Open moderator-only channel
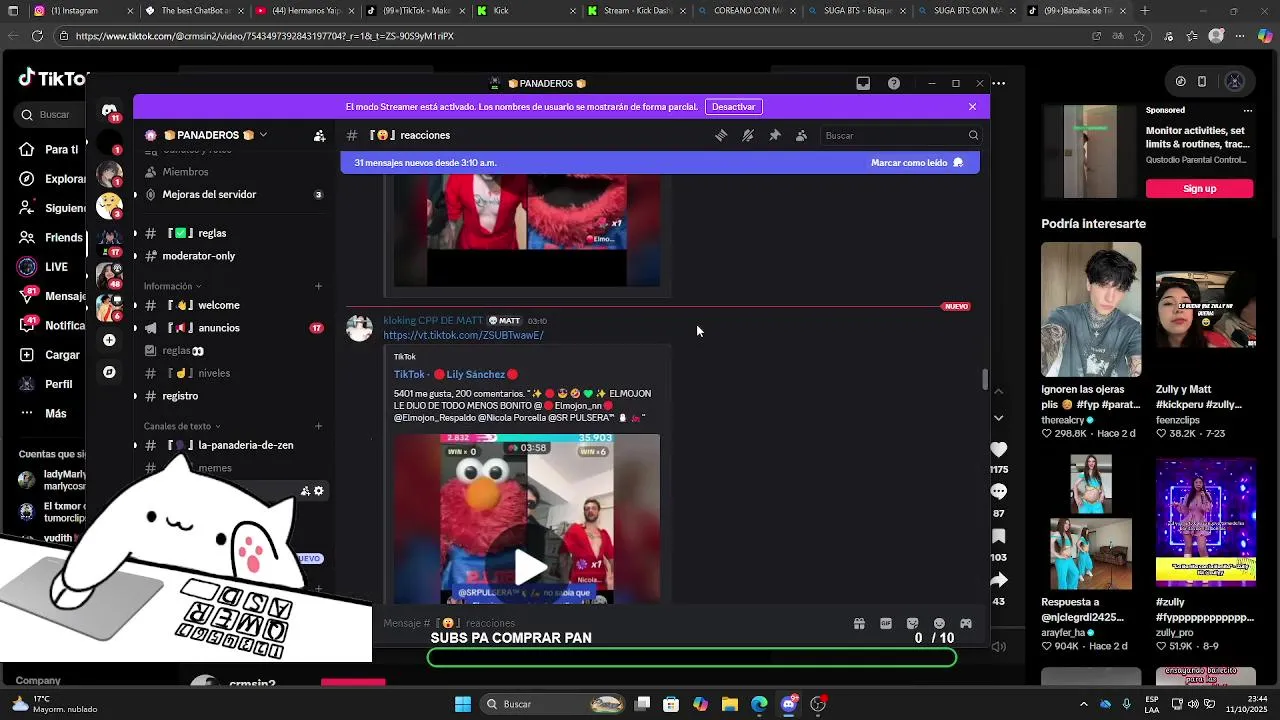Screen dimensions: 1280x720 (x=232, y=256)
